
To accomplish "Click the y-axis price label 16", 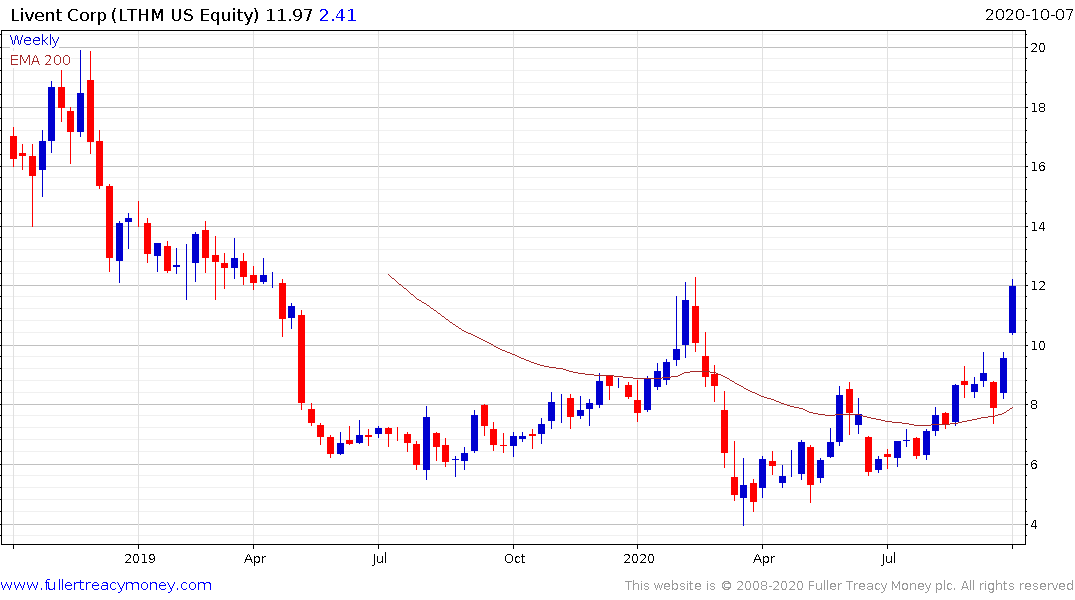I will (x=1038, y=167).
